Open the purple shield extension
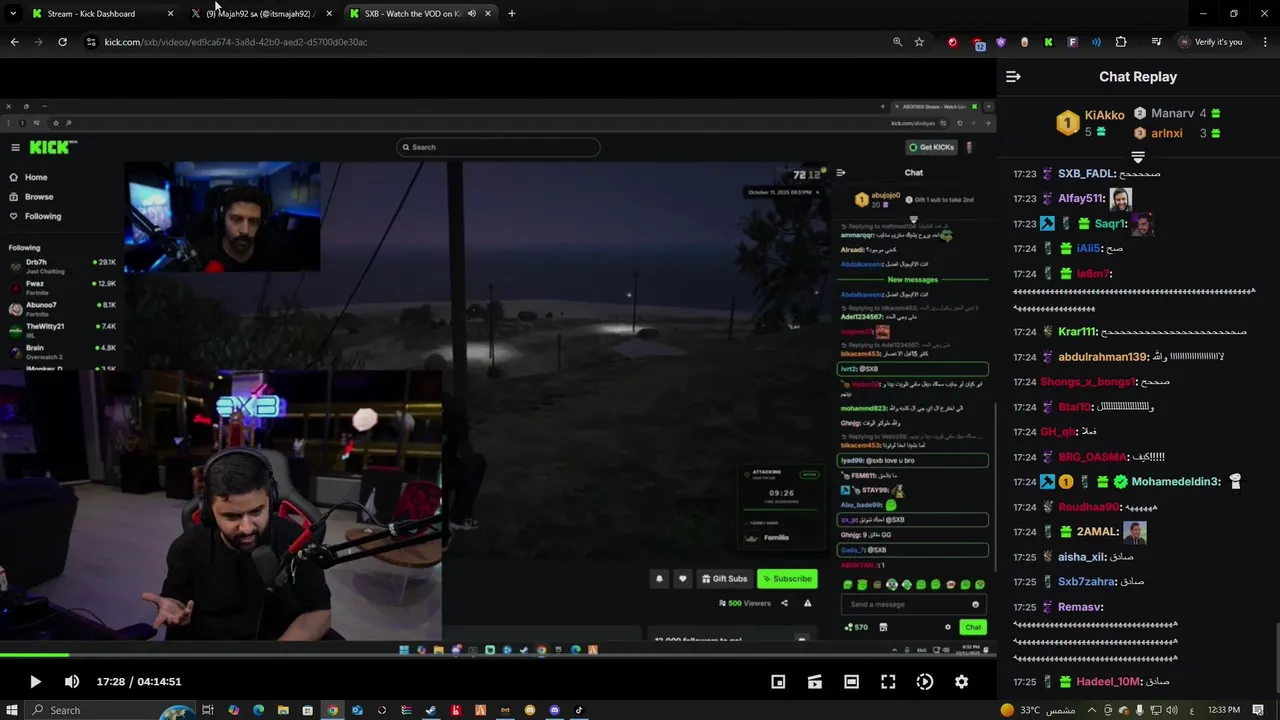Image resolution: width=1280 pixels, height=720 pixels. pyautogui.click(x=1000, y=42)
